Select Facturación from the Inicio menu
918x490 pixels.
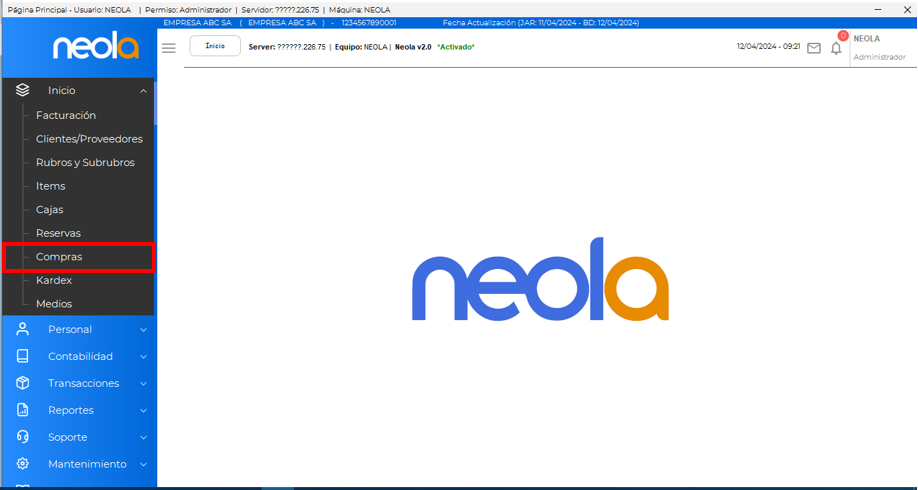(x=66, y=116)
